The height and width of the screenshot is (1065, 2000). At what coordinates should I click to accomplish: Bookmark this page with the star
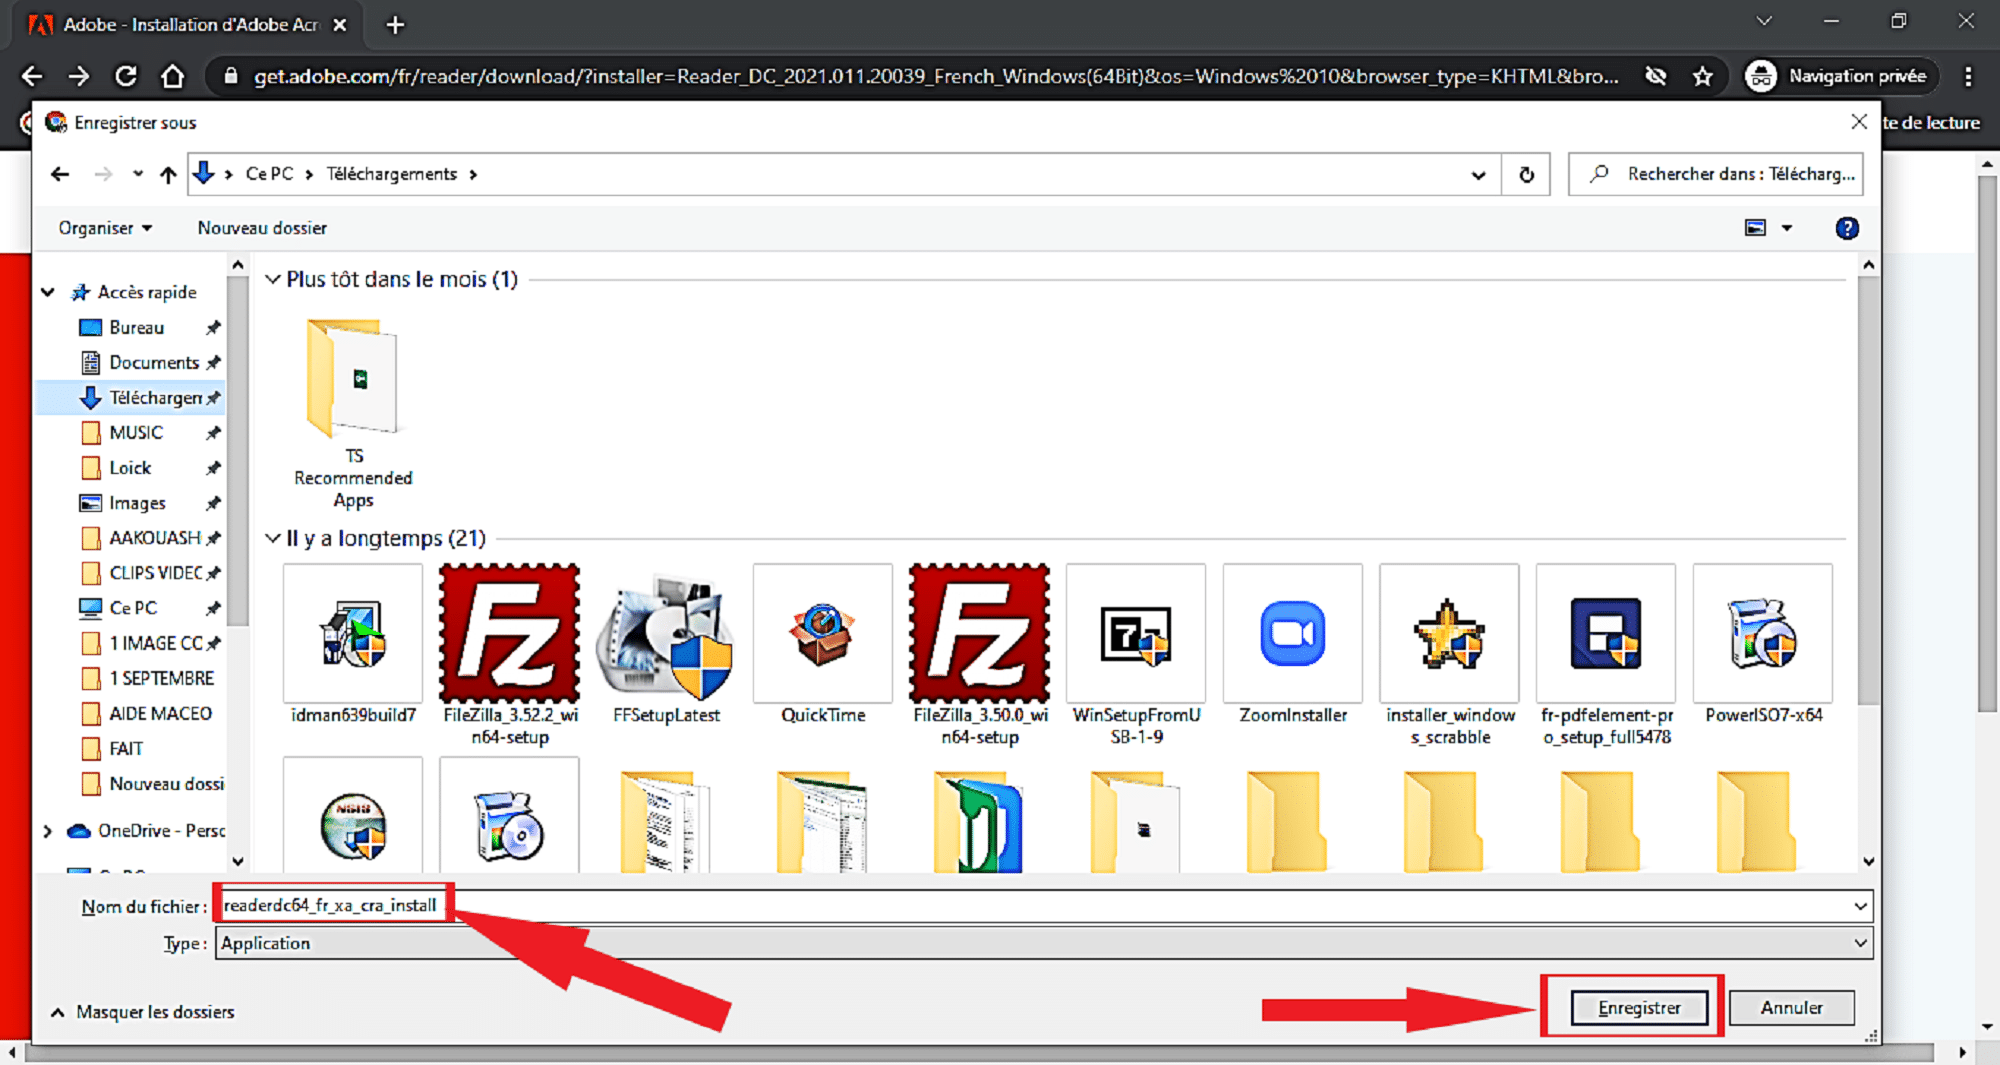(x=1702, y=76)
